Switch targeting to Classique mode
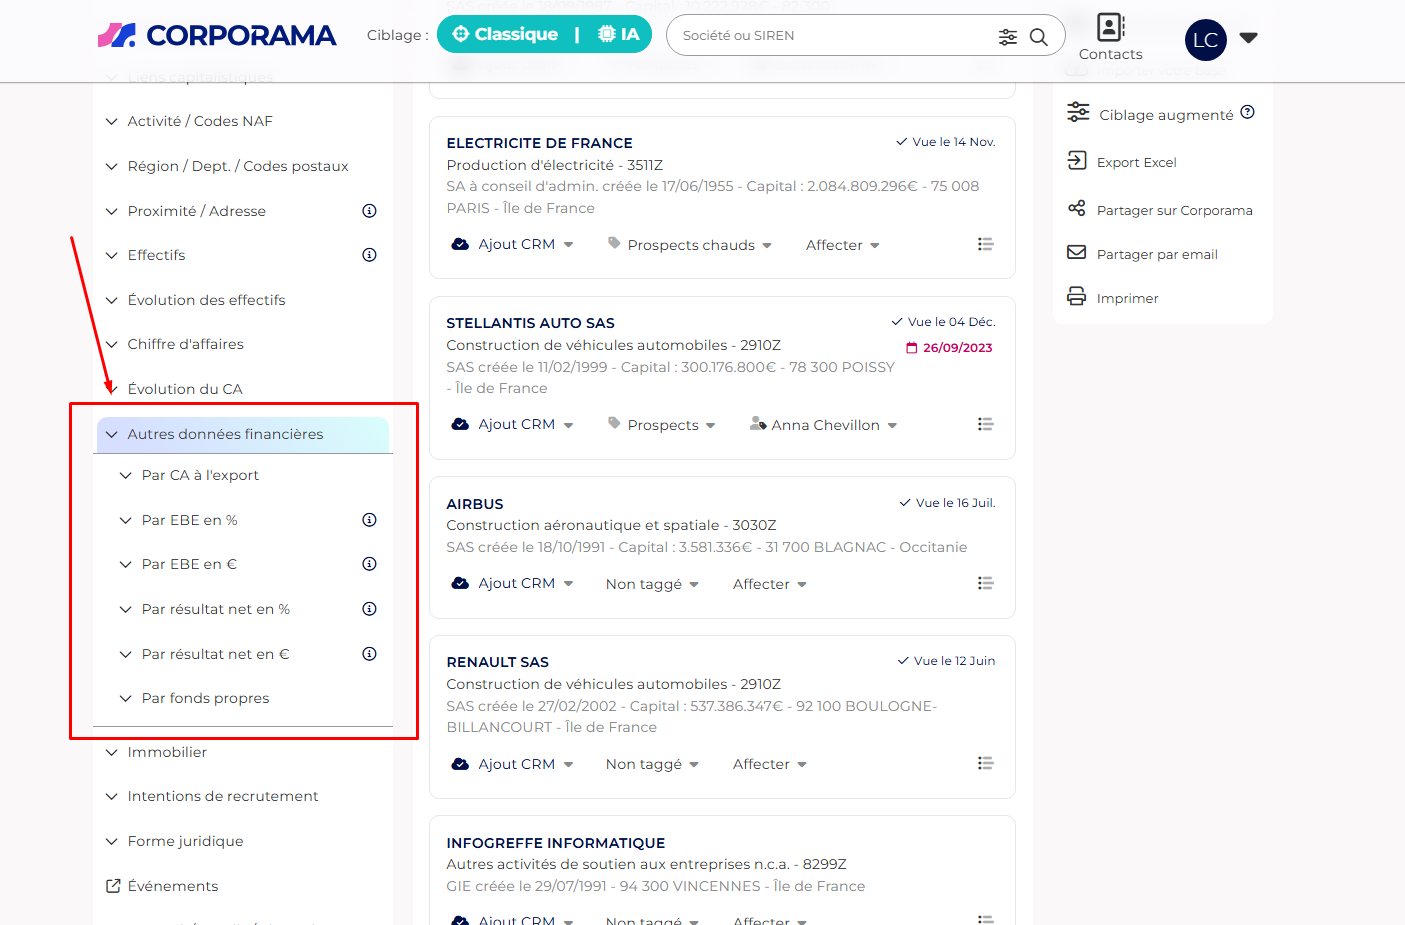Viewport: 1405px width, 925px height. click(x=505, y=35)
